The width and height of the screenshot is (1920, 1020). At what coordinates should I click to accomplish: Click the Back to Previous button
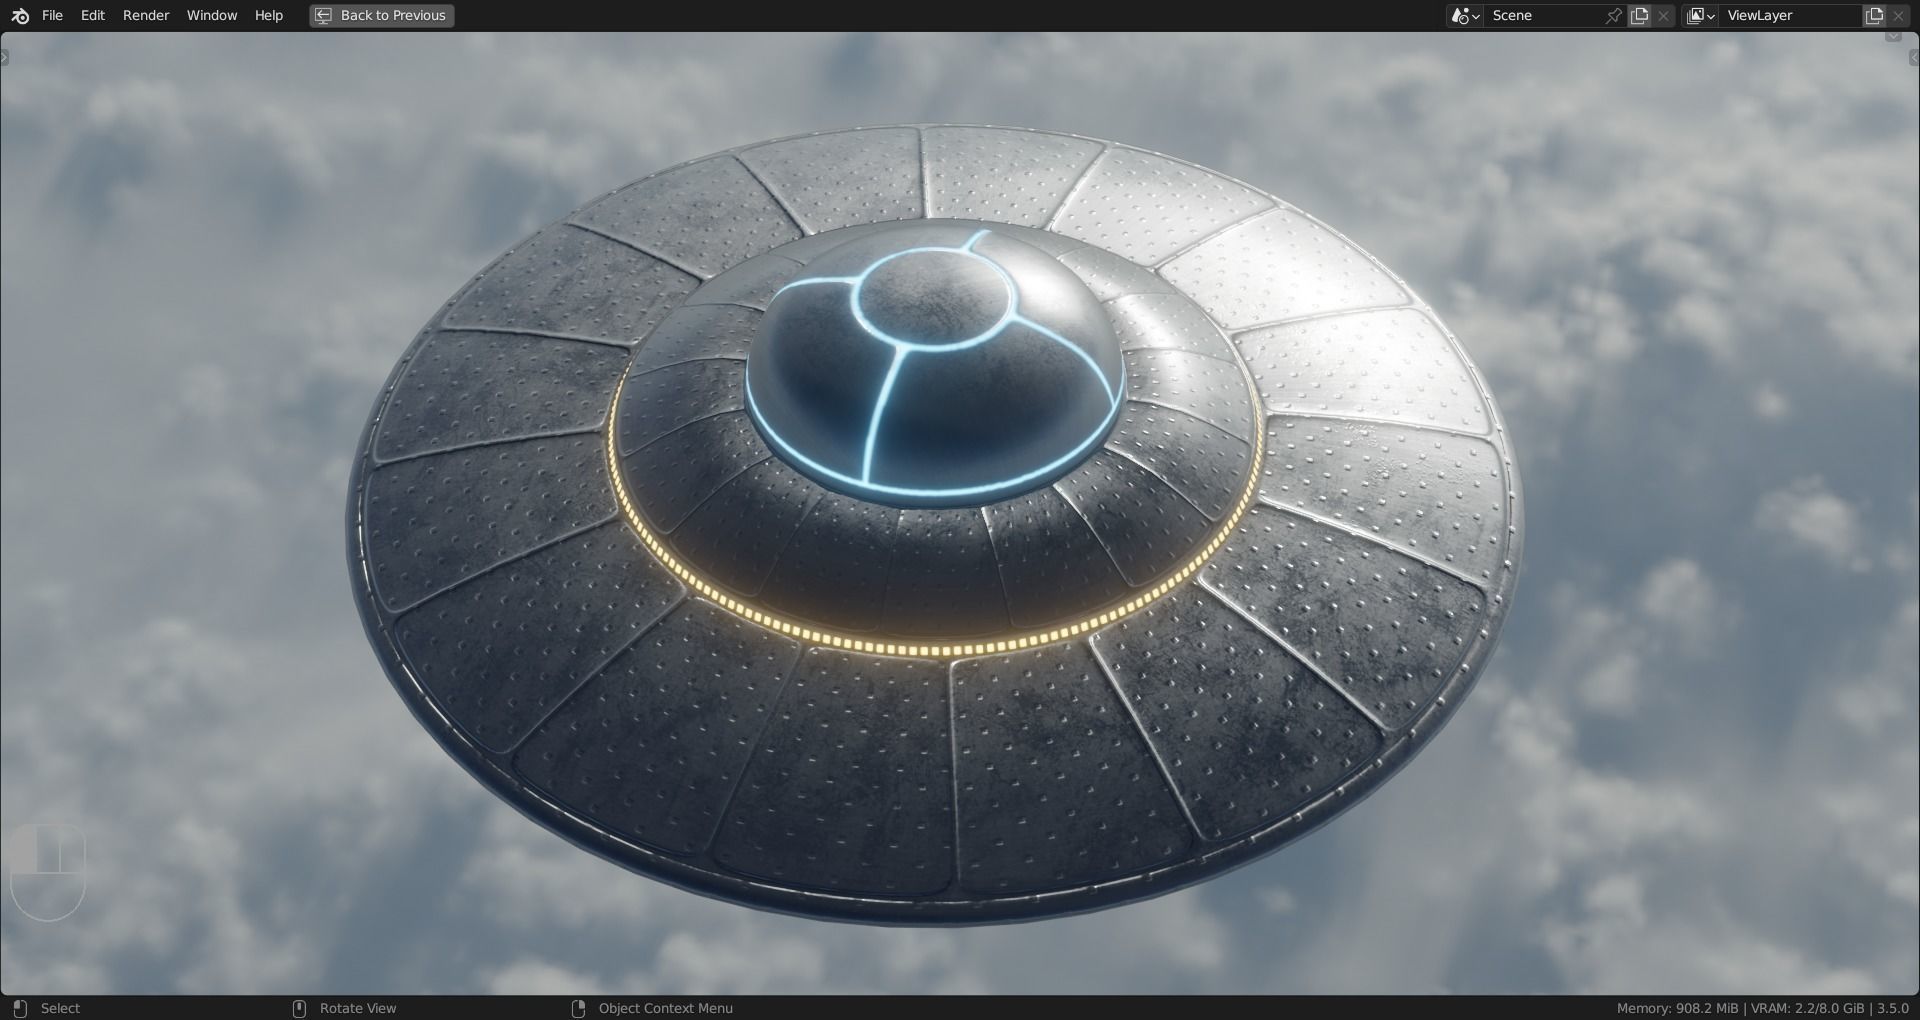pyautogui.click(x=381, y=15)
